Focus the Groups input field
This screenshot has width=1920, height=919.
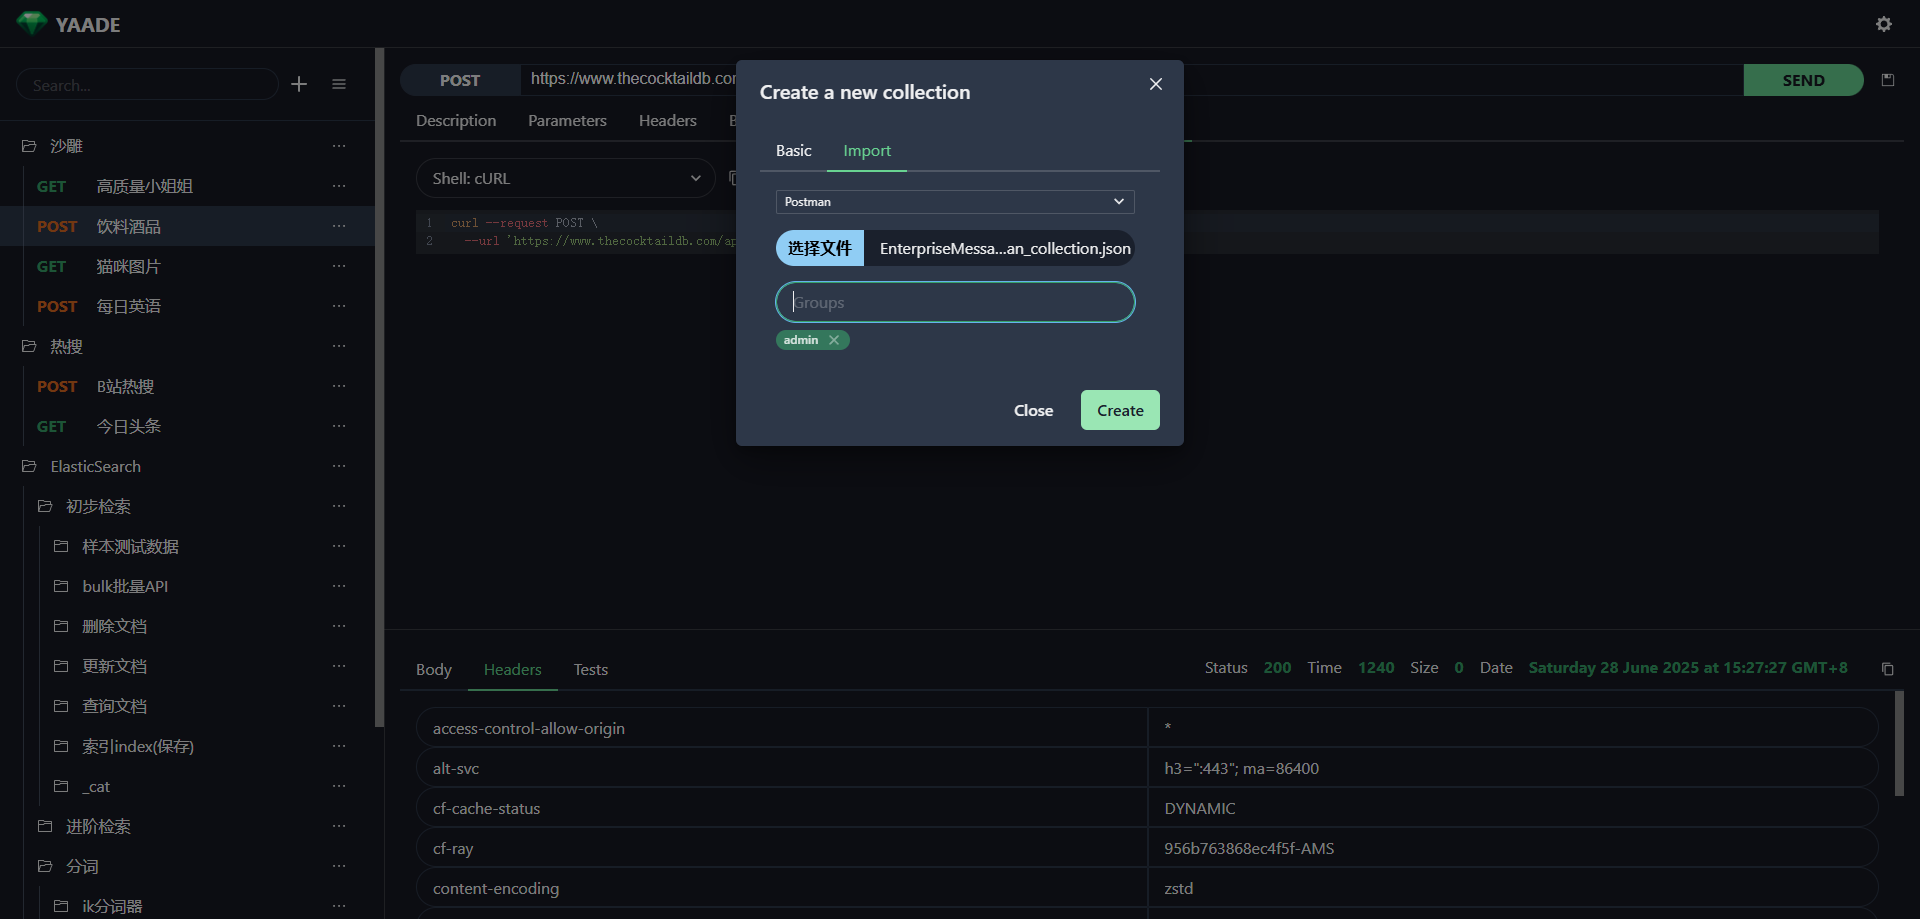955,303
